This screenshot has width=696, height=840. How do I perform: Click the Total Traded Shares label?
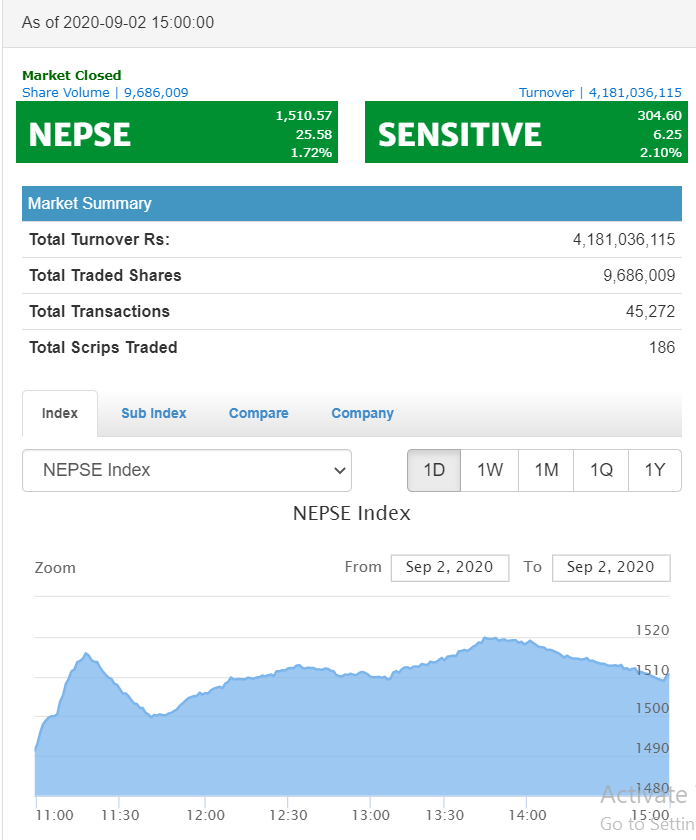point(106,275)
